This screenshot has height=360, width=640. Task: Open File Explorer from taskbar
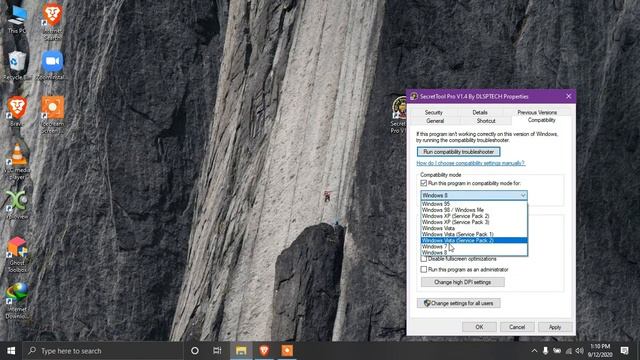click(x=241, y=351)
